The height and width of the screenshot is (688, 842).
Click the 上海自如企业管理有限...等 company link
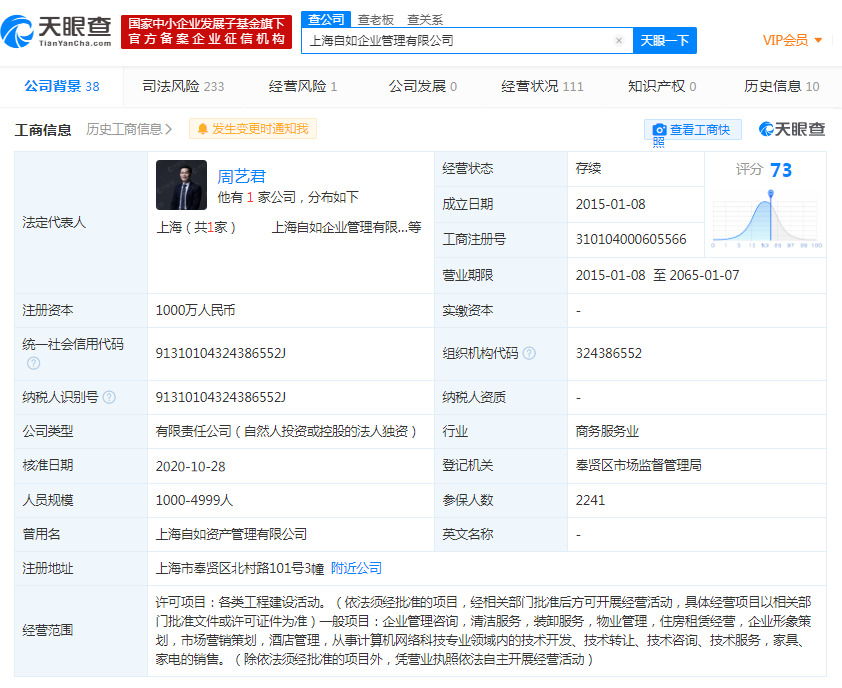346,227
